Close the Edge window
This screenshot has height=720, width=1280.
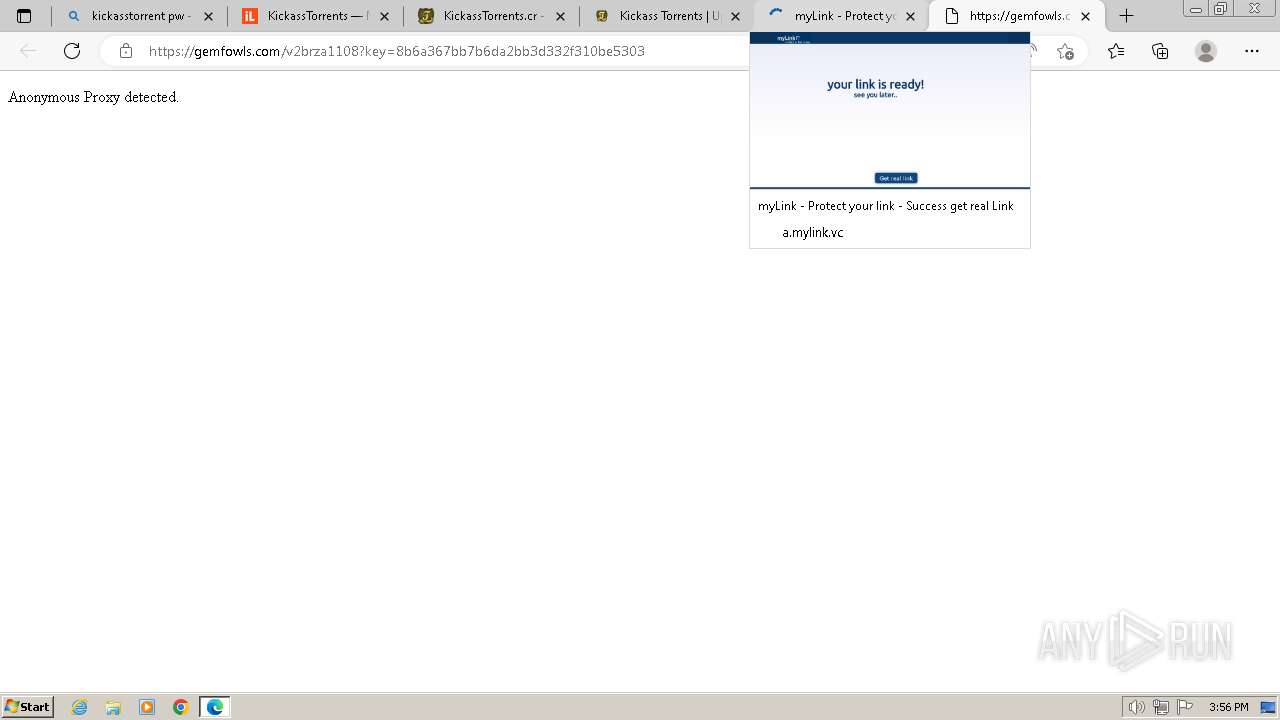coord(1255,9)
